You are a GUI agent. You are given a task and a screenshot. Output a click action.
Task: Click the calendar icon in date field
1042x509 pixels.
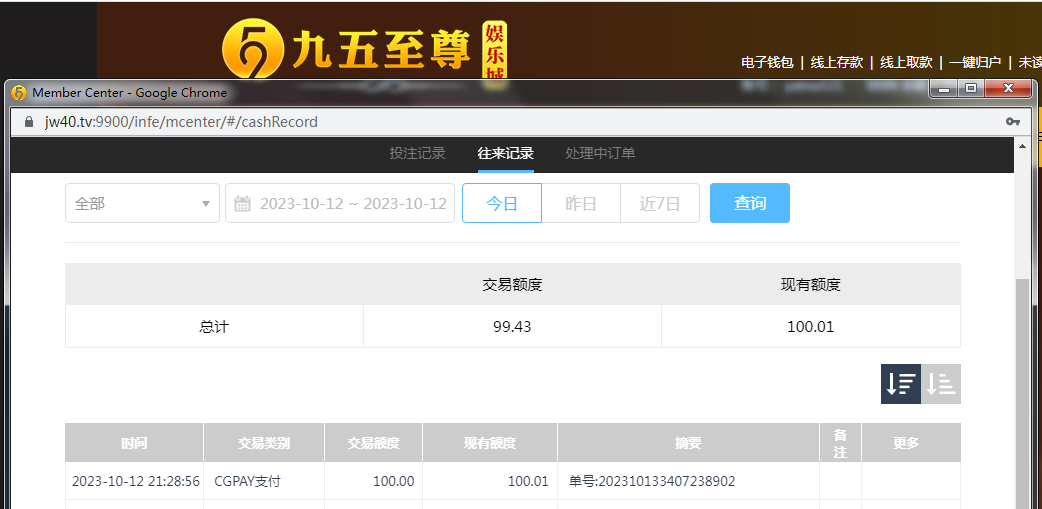click(x=243, y=203)
